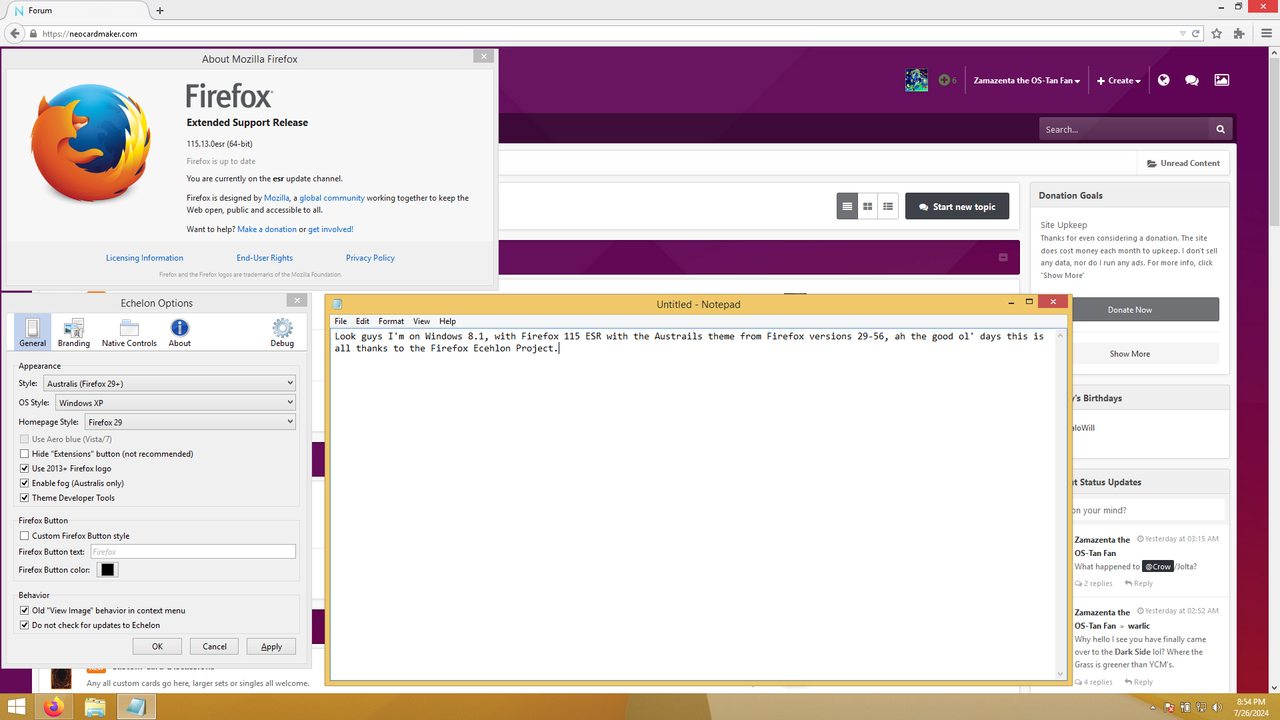Click the Start new topic button
Image resolution: width=1280 pixels, height=720 pixels.
pos(957,205)
